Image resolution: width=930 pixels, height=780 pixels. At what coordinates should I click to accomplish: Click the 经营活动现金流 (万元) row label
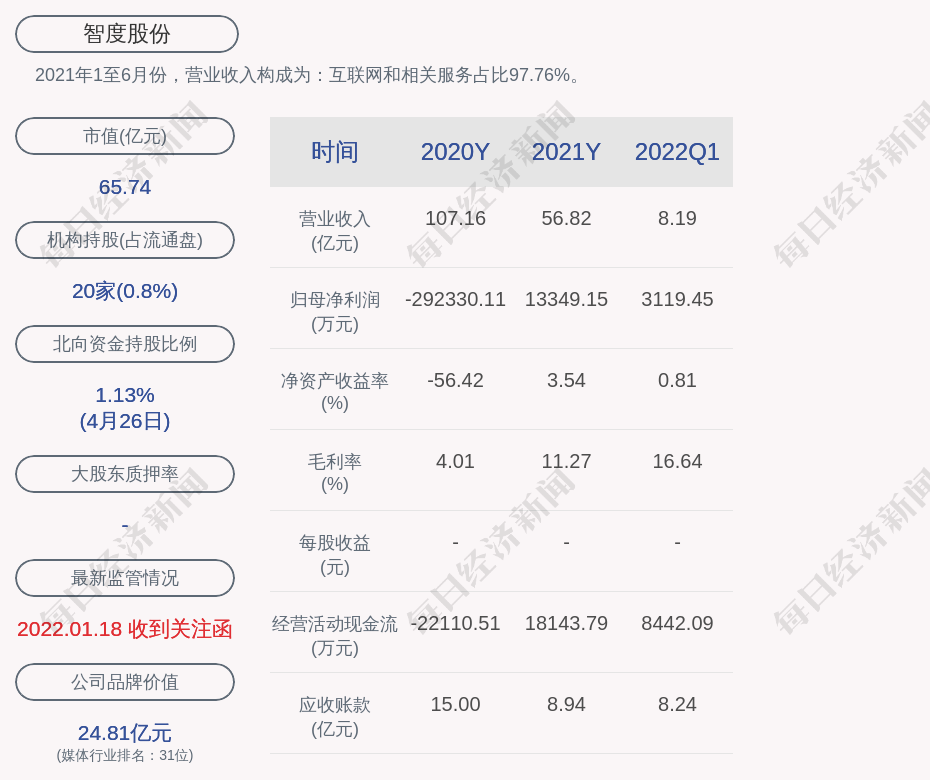click(x=335, y=636)
